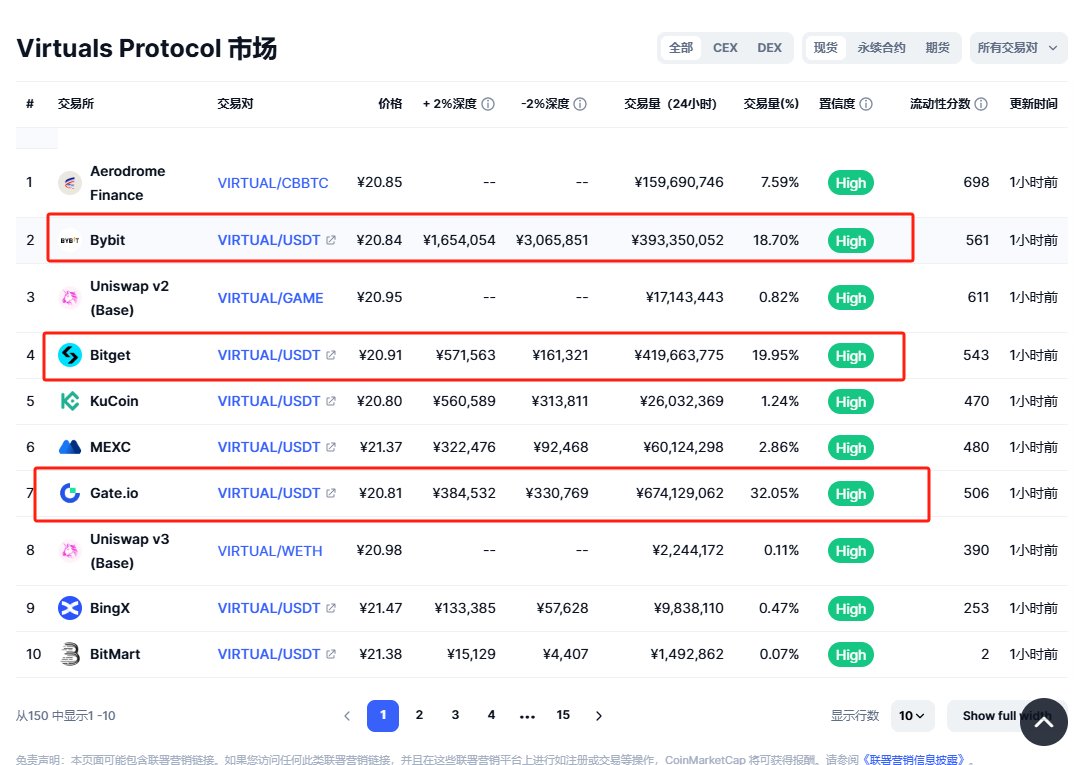1084x765 pixels.
Task: Open the -2% depth info tooltip icon
Action: pos(580,104)
